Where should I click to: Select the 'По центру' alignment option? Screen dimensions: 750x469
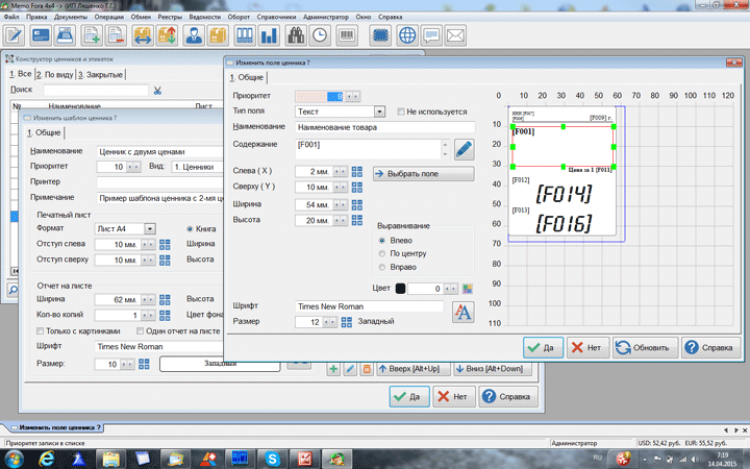(x=381, y=255)
